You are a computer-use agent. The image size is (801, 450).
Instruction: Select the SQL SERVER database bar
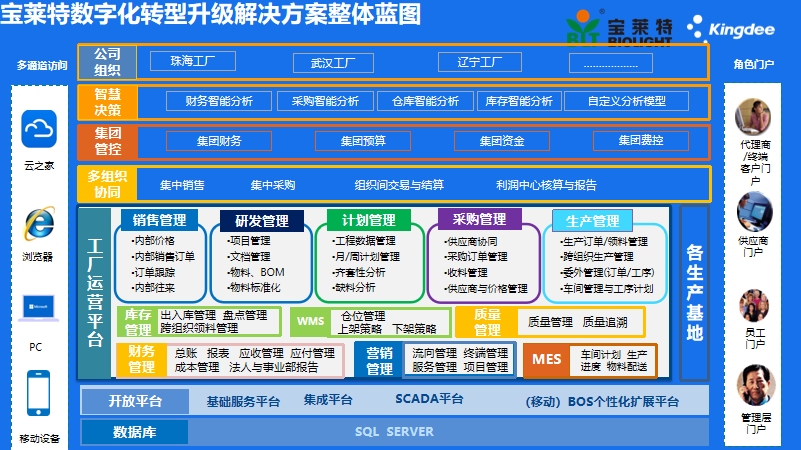click(x=394, y=432)
